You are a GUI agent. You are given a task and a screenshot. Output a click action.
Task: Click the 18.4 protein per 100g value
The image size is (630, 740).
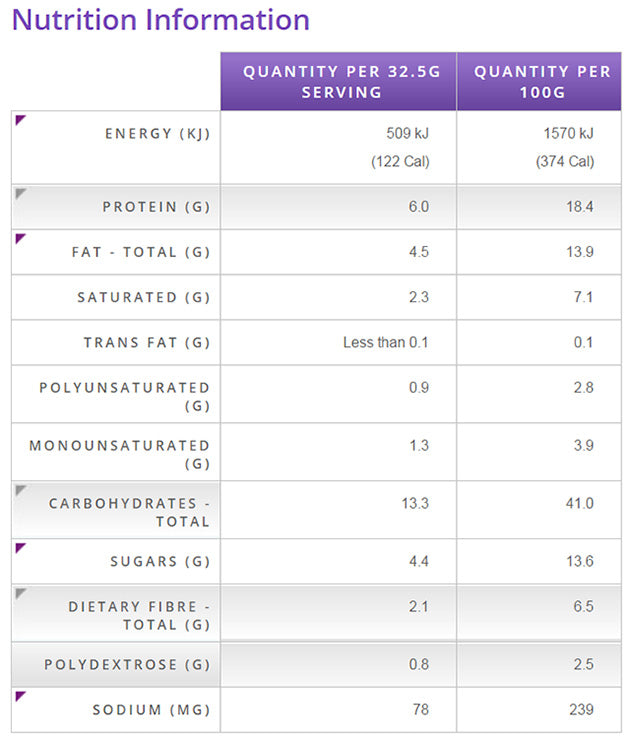(579, 207)
